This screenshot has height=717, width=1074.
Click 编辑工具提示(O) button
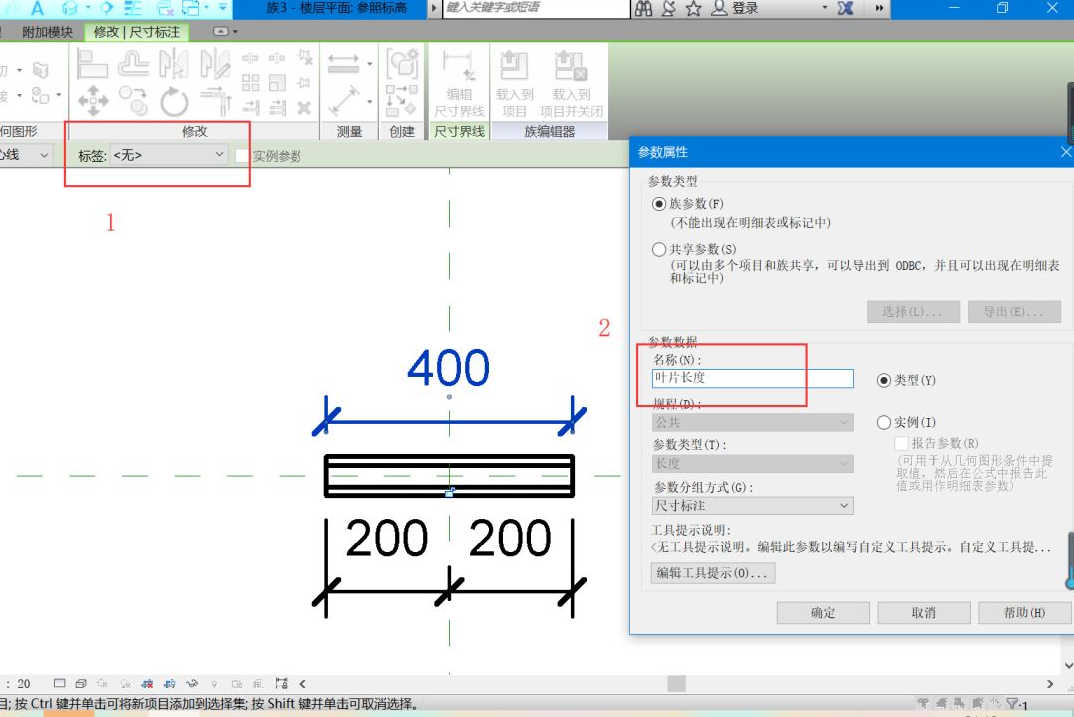pyautogui.click(x=711, y=572)
